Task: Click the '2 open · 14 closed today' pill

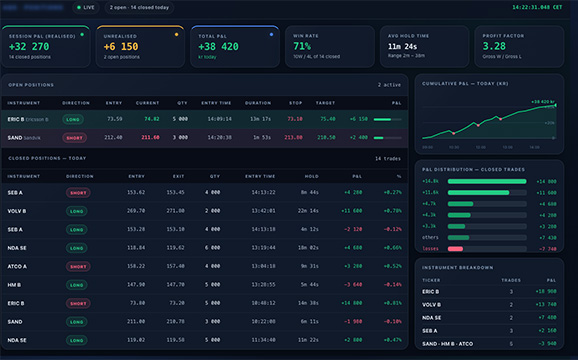Action: pyautogui.click(x=139, y=7)
